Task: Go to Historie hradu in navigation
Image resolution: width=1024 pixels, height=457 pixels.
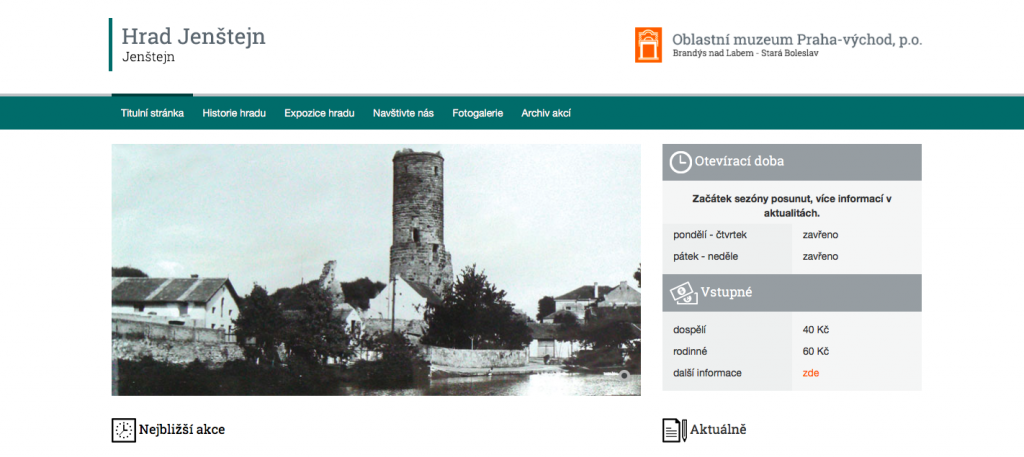Action: tap(234, 113)
